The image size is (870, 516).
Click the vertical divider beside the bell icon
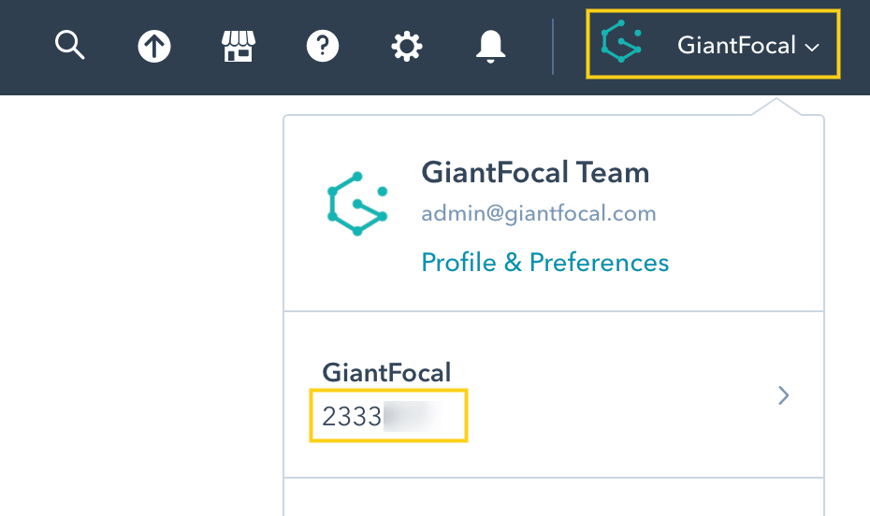[x=552, y=46]
